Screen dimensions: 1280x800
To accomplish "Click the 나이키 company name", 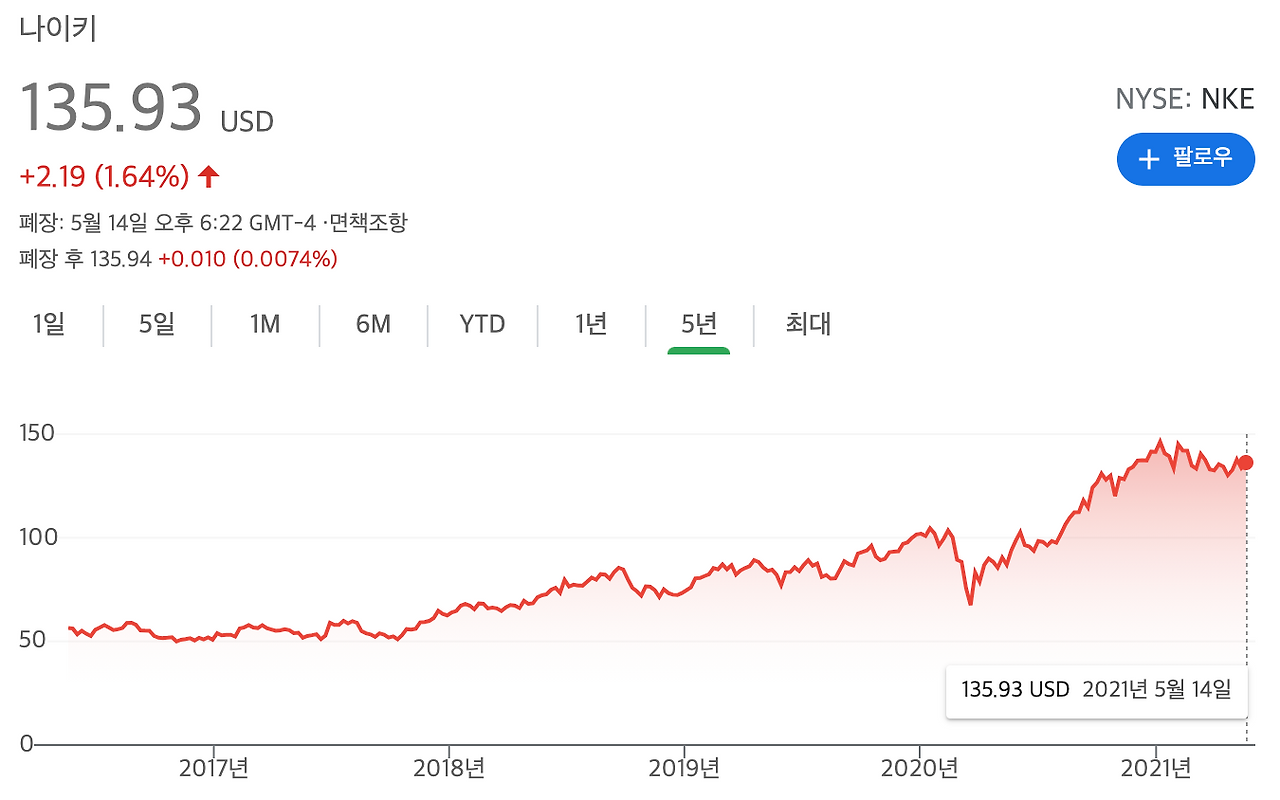I will click(x=58, y=27).
